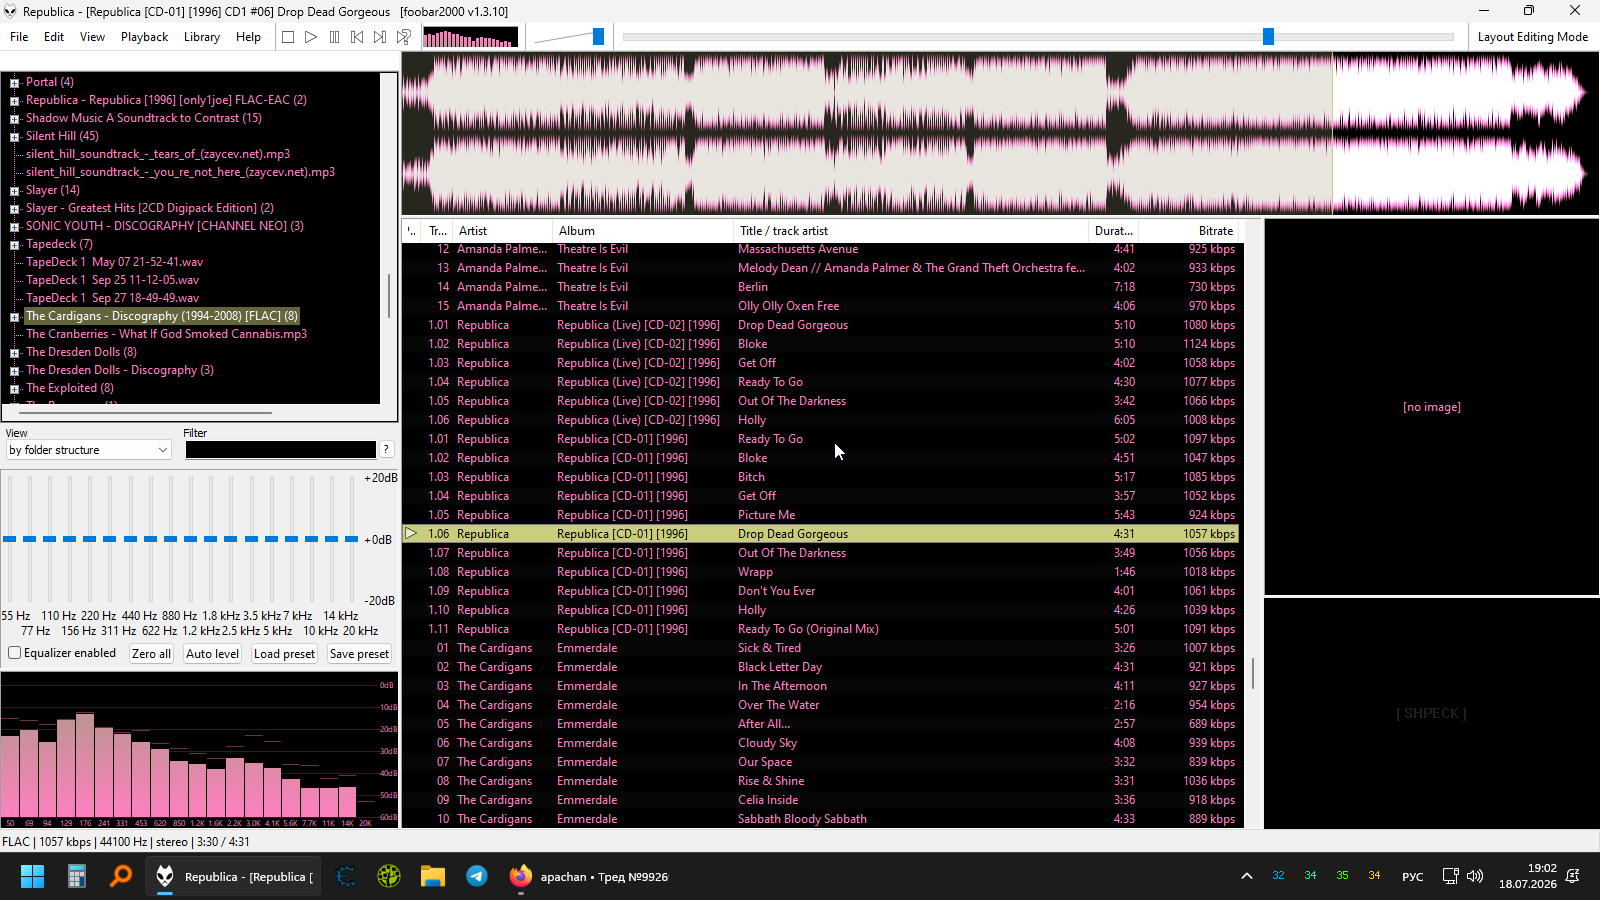Select The Cranberries mp3 file in tree
Viewport: 1600px width, 900px height.
166,334
